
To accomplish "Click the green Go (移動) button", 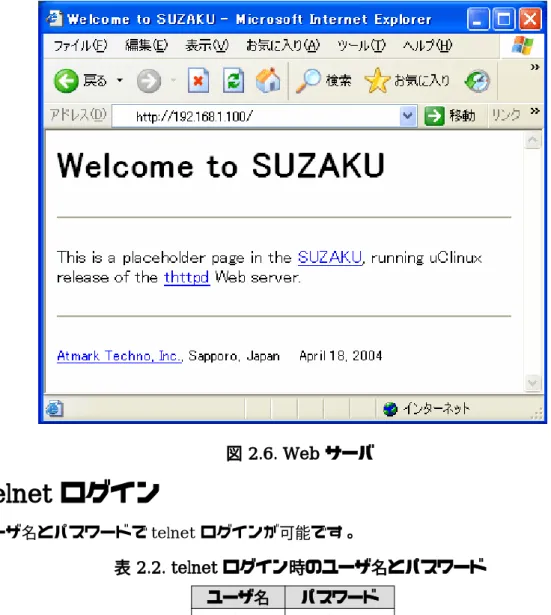I will coord(450,116).
